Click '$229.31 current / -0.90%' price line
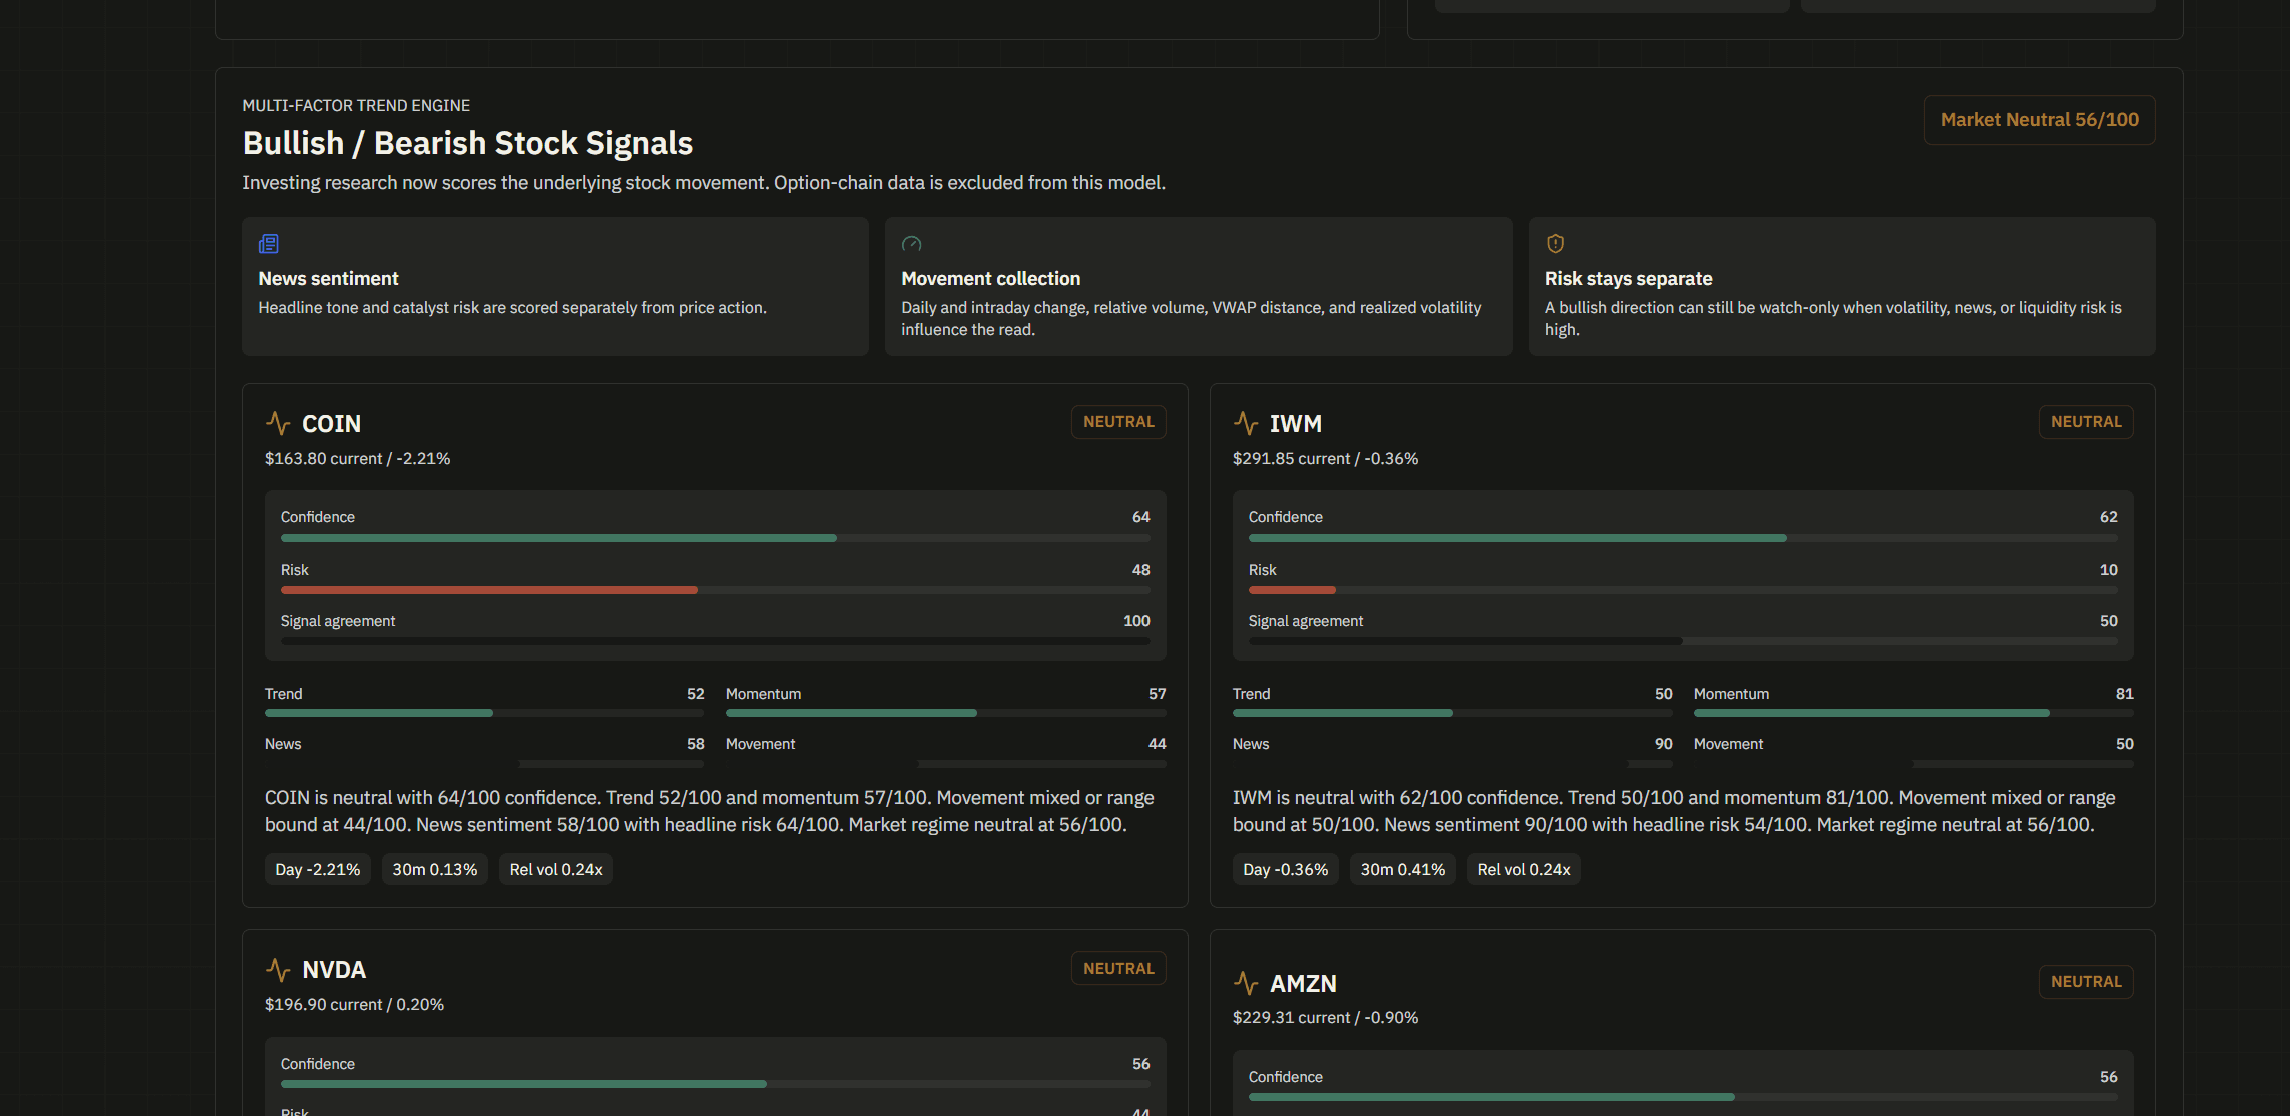2290x1116 pixels. pos(1326,1018)
